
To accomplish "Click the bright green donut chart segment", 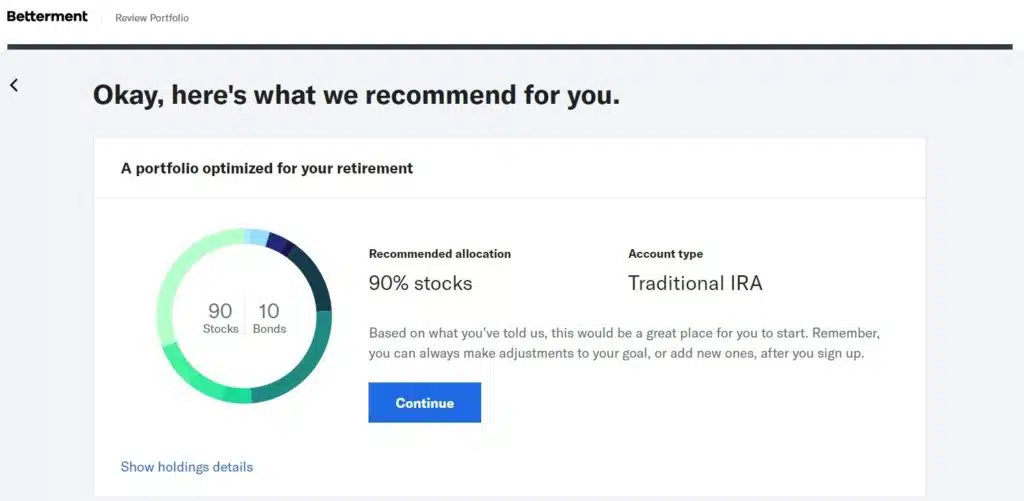I will point(200,381).
